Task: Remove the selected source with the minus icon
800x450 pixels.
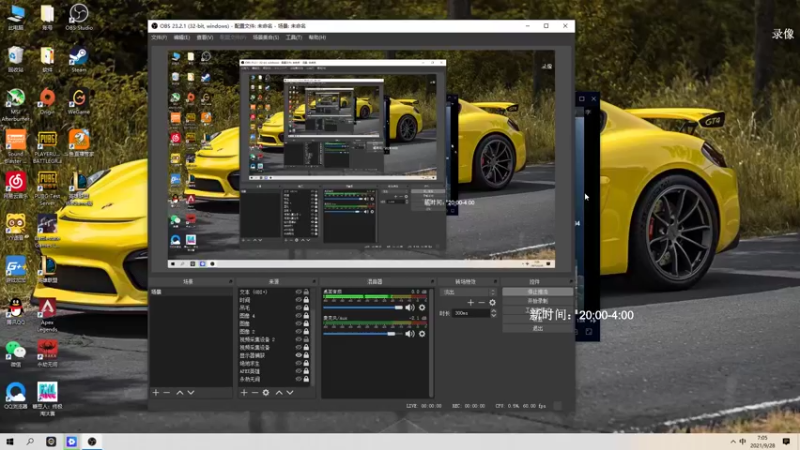Action: 255,392
